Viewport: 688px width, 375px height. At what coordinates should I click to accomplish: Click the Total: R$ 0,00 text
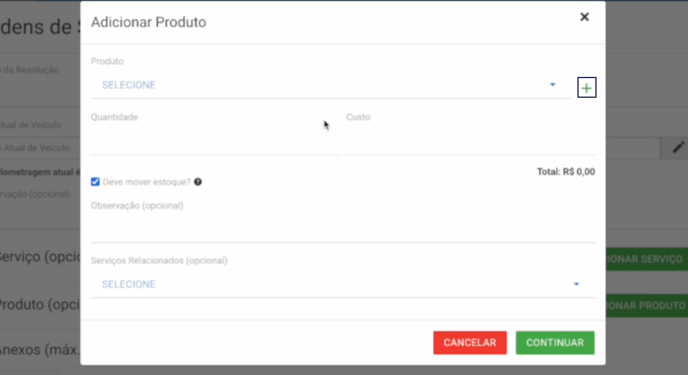coord(566,172)
